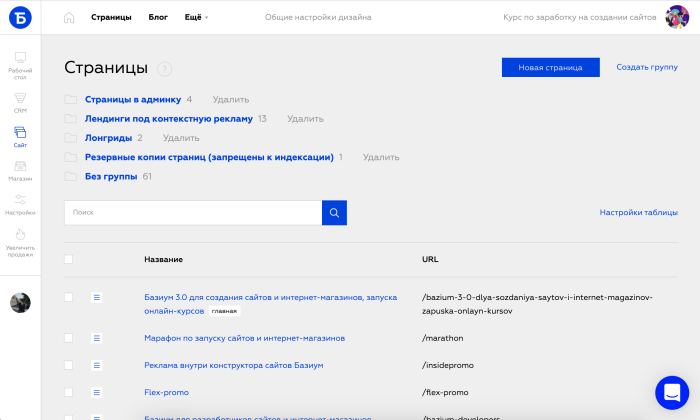Click Удалить next to Резервные копии страниц
Screen dimensions: 700x420
click(381, 157)
